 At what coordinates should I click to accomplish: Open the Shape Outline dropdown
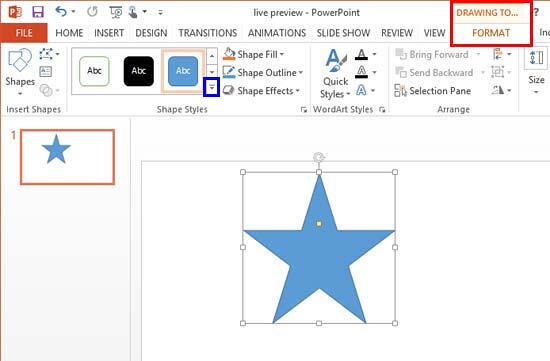[x=263, y=73]
